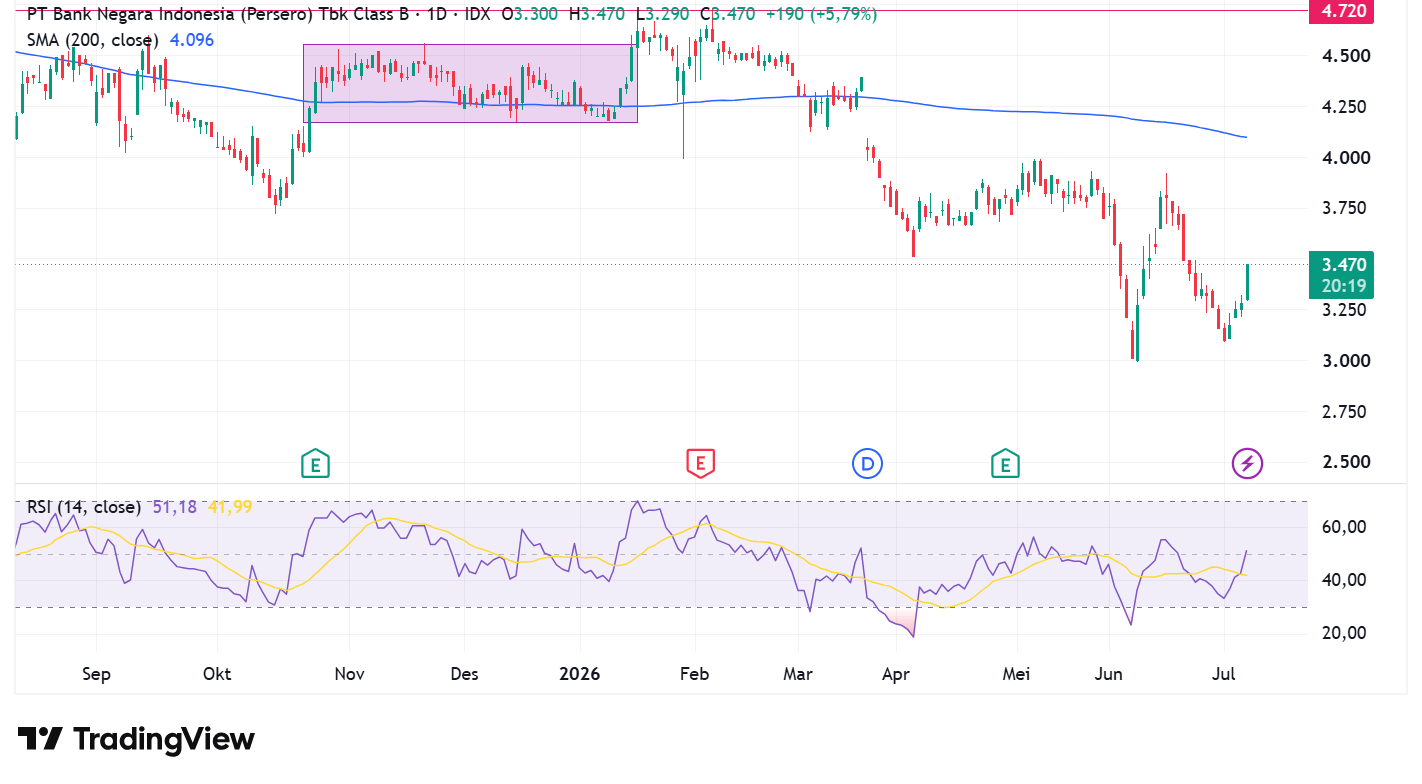
Task: Select the RSI (14, close) indicator label
Action: click(84, 507)
